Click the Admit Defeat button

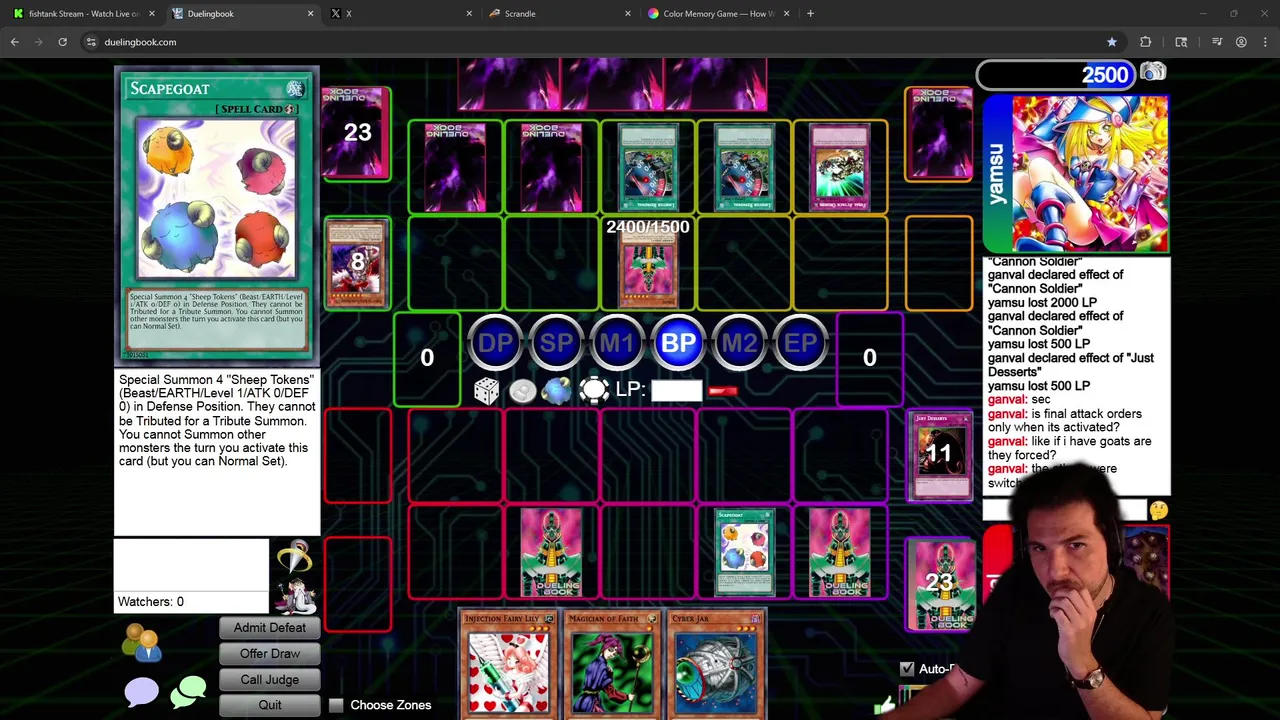(269, 628)
